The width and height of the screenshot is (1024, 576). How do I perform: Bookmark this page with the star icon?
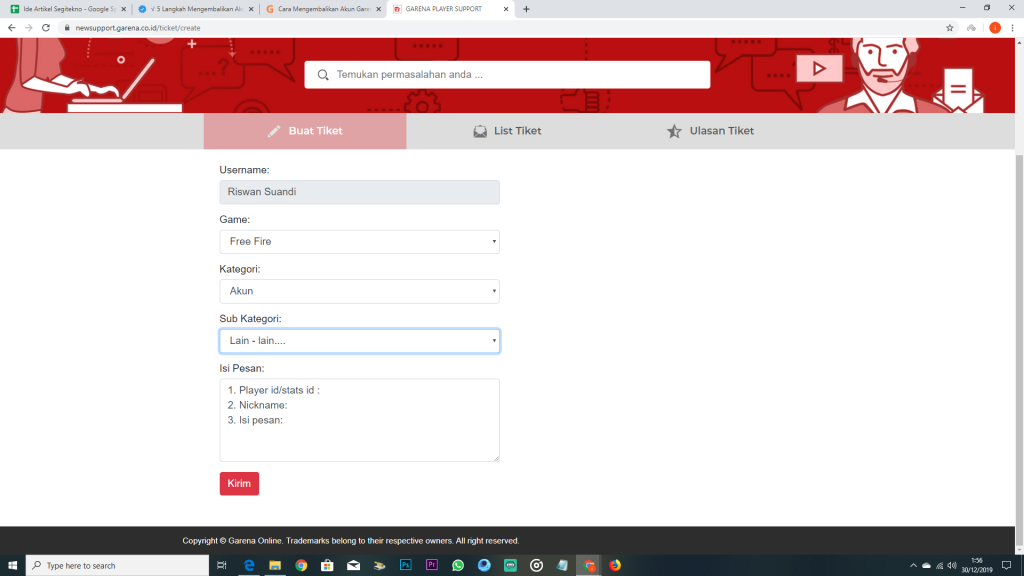click(950, 28)
